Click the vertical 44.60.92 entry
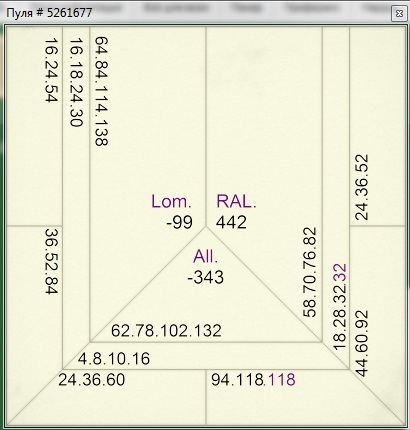 click(x=362, y=343)
